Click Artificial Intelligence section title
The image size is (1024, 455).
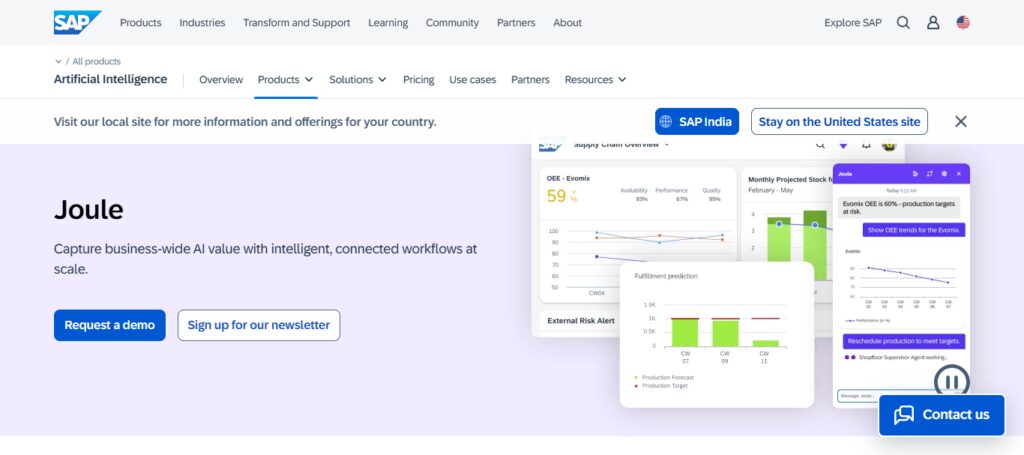[x=110, y=80]
